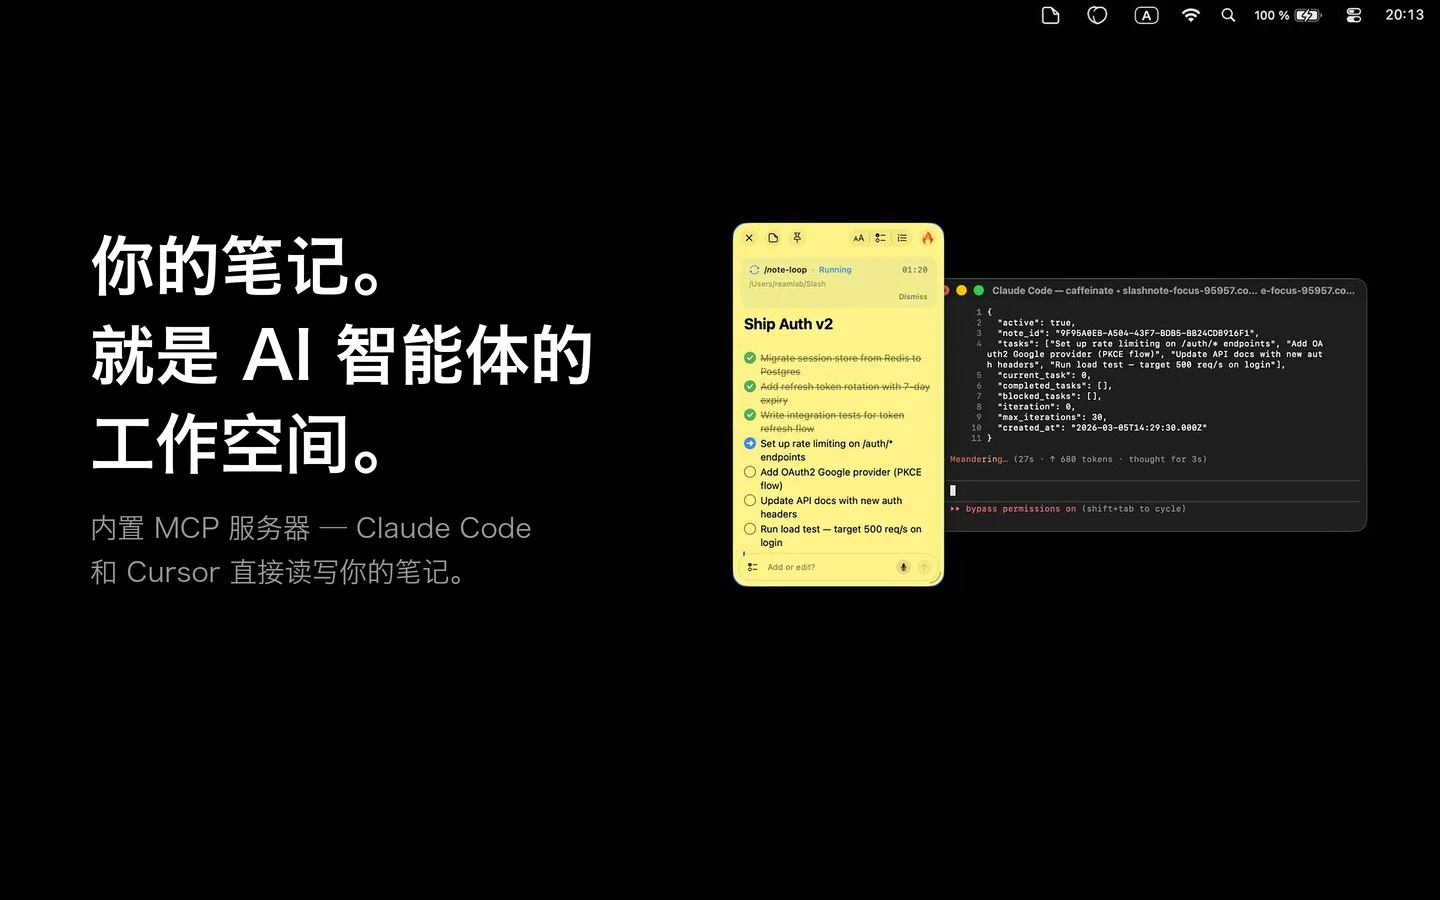Open the peach-shaped icon in the menu bar

(x=1097, y=15)
